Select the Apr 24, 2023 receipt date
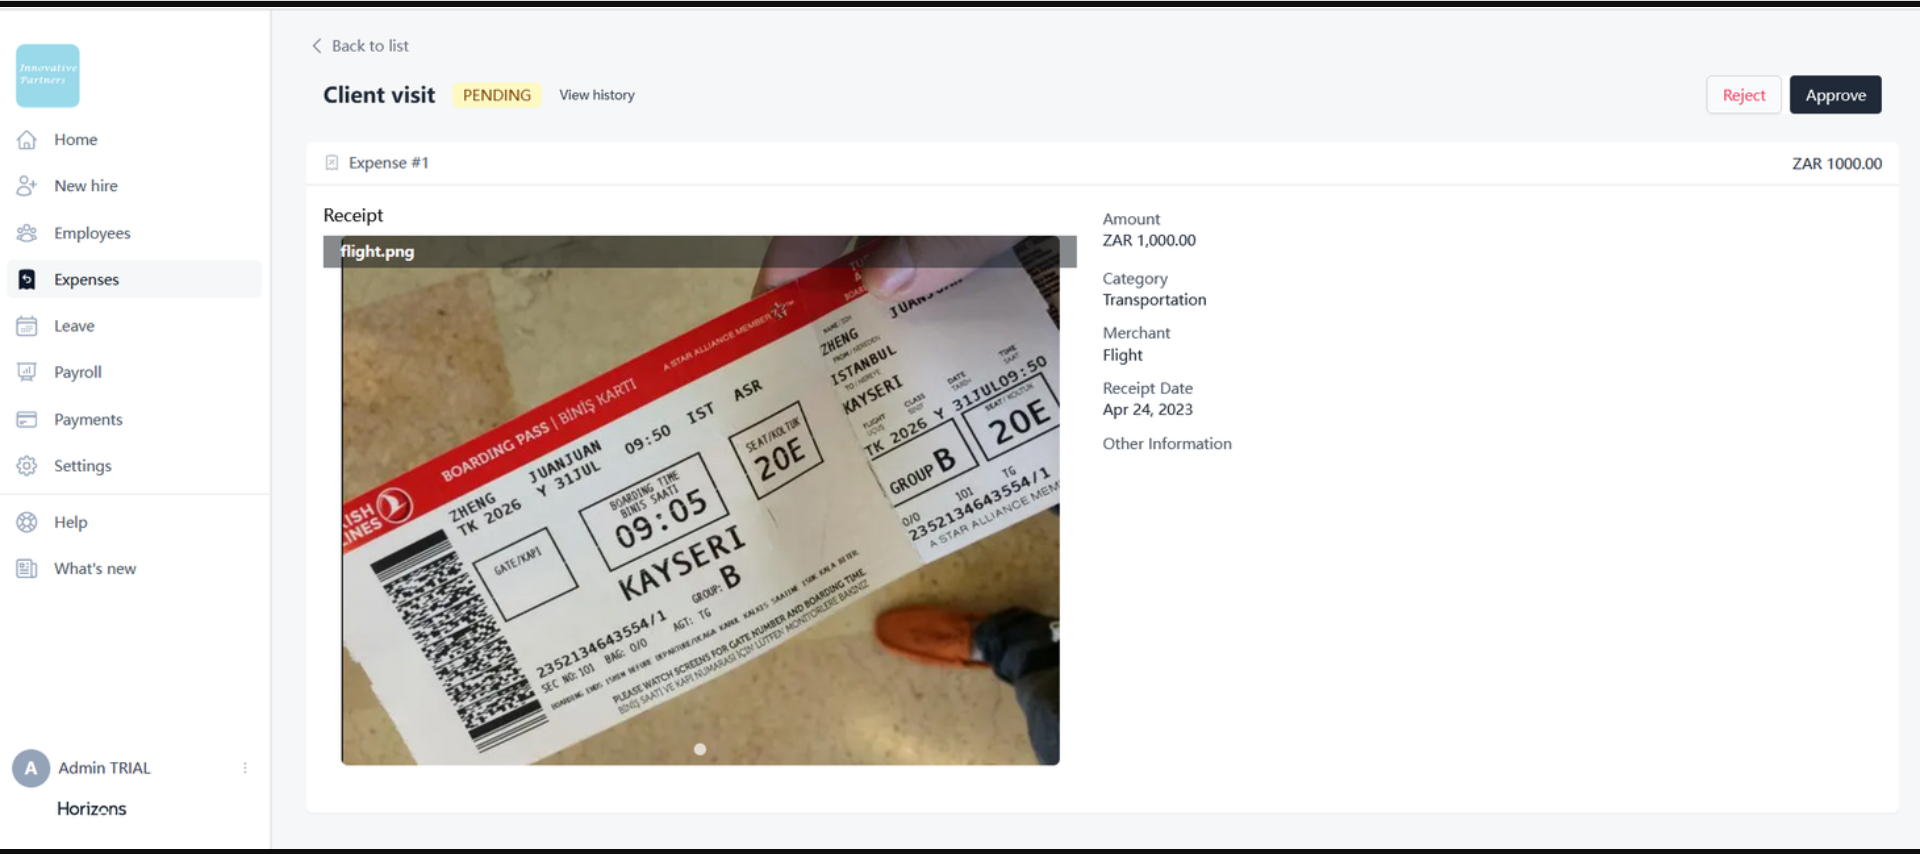The width and height of the screenshot is (1920, 854). click(1148, 410)
